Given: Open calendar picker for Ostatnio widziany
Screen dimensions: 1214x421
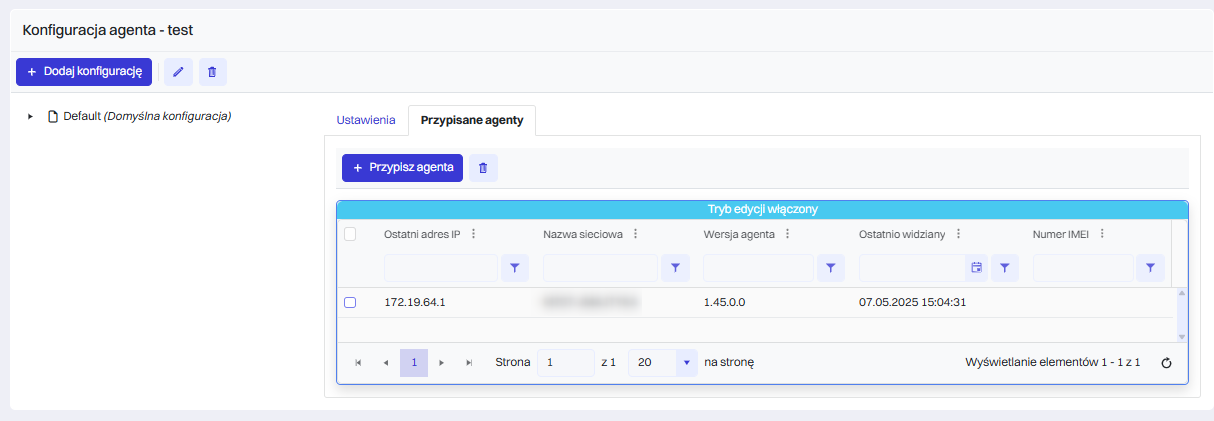Looking at the screenshot, I should tap(976, 268).
